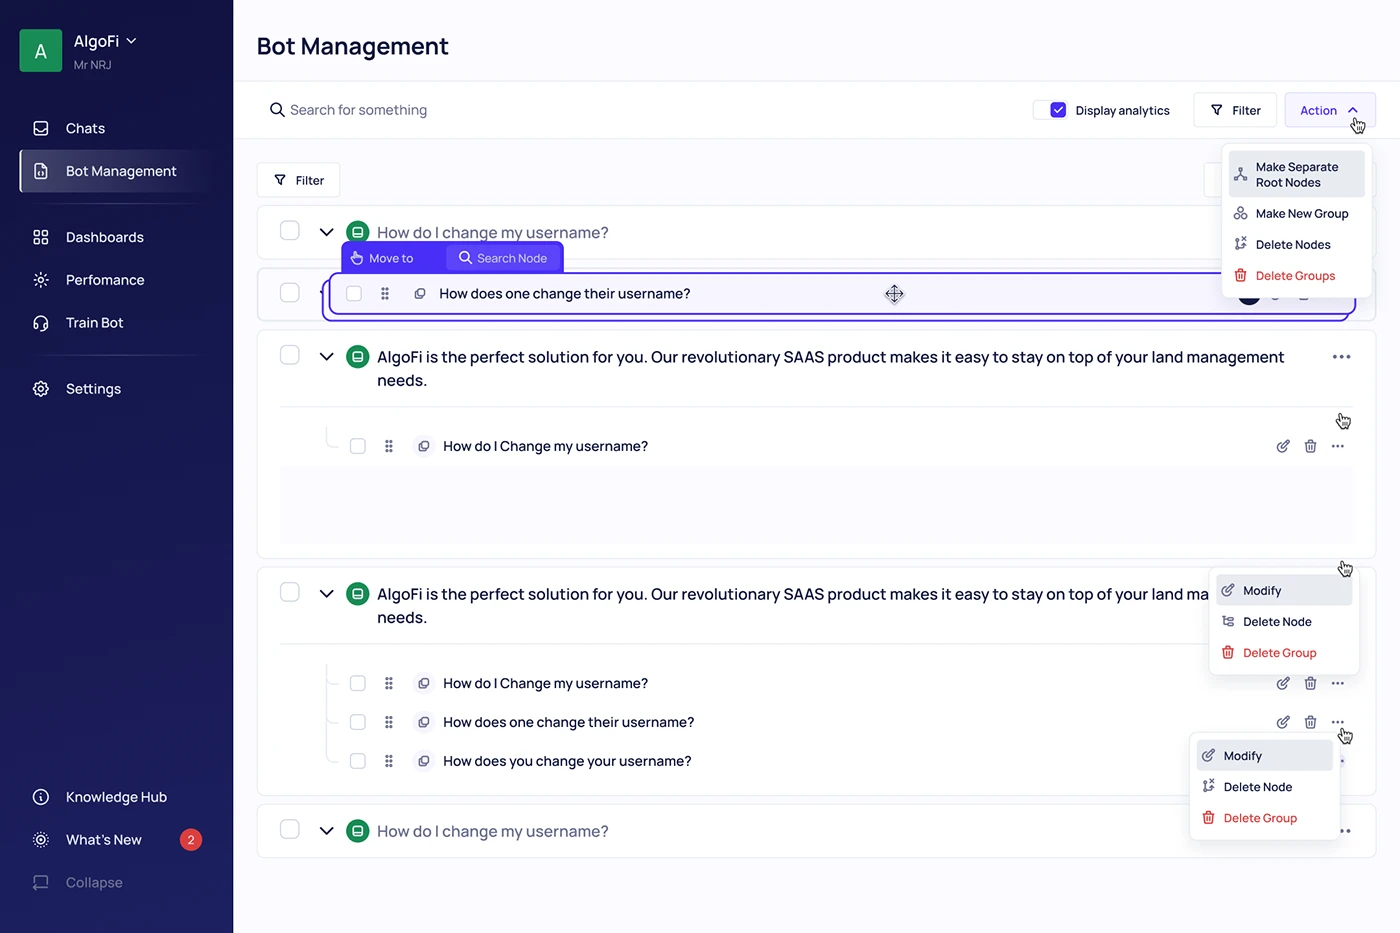Open the three-dots menu of second group header

coord(1341,357)
